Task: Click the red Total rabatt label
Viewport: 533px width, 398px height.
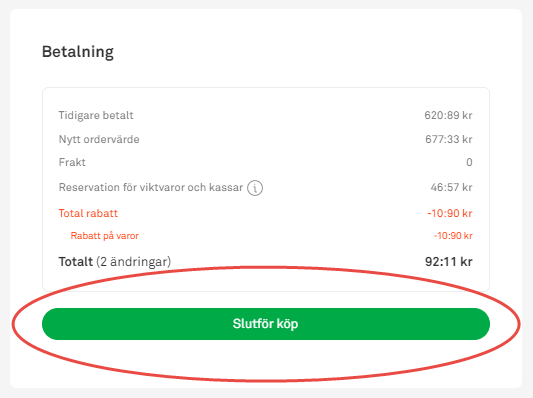Action: tap(88, 213)
